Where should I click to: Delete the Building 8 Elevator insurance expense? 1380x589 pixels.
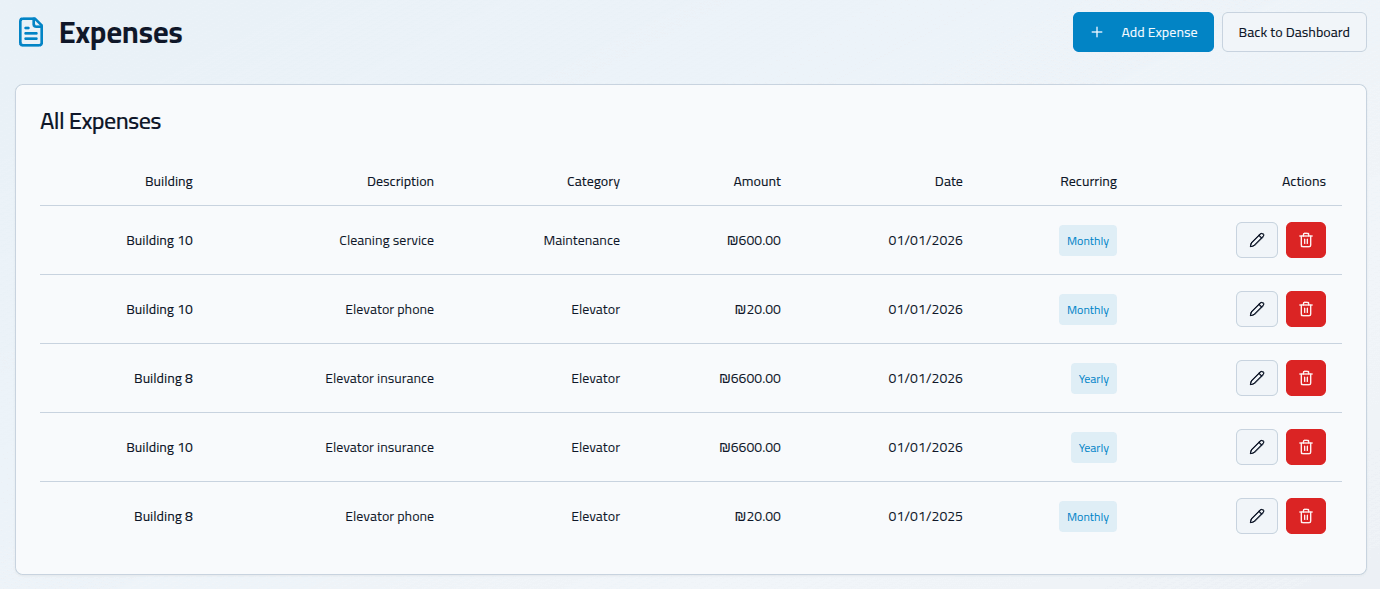coord(1305,378)
